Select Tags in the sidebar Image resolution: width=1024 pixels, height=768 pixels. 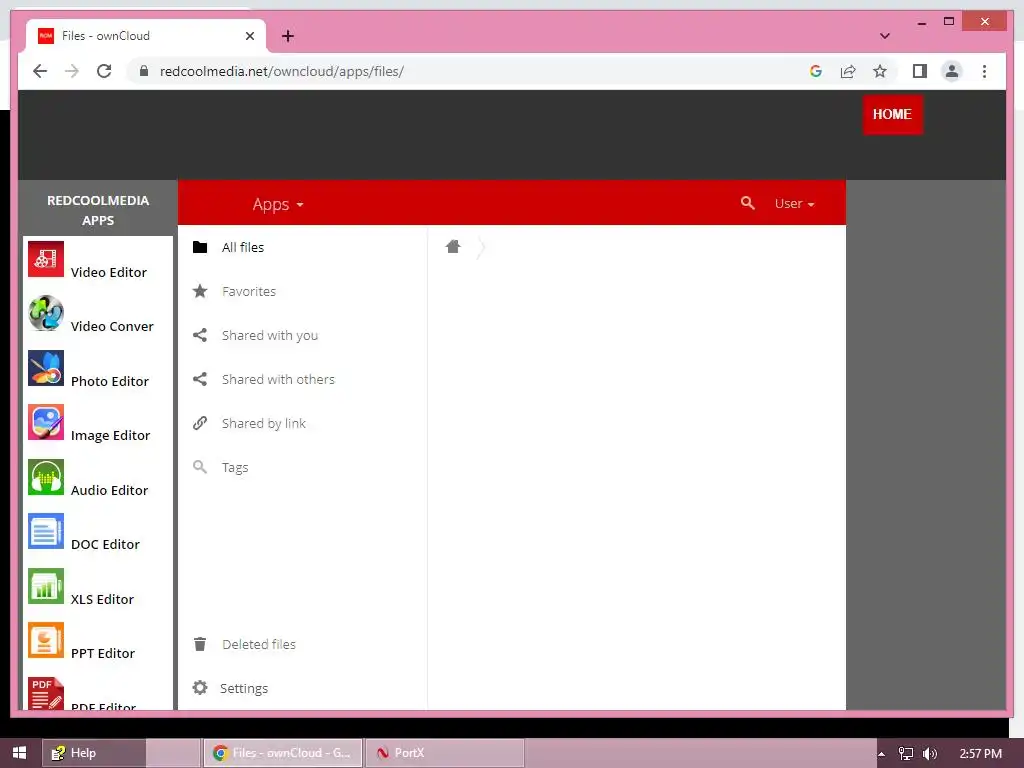pos(235,468)
